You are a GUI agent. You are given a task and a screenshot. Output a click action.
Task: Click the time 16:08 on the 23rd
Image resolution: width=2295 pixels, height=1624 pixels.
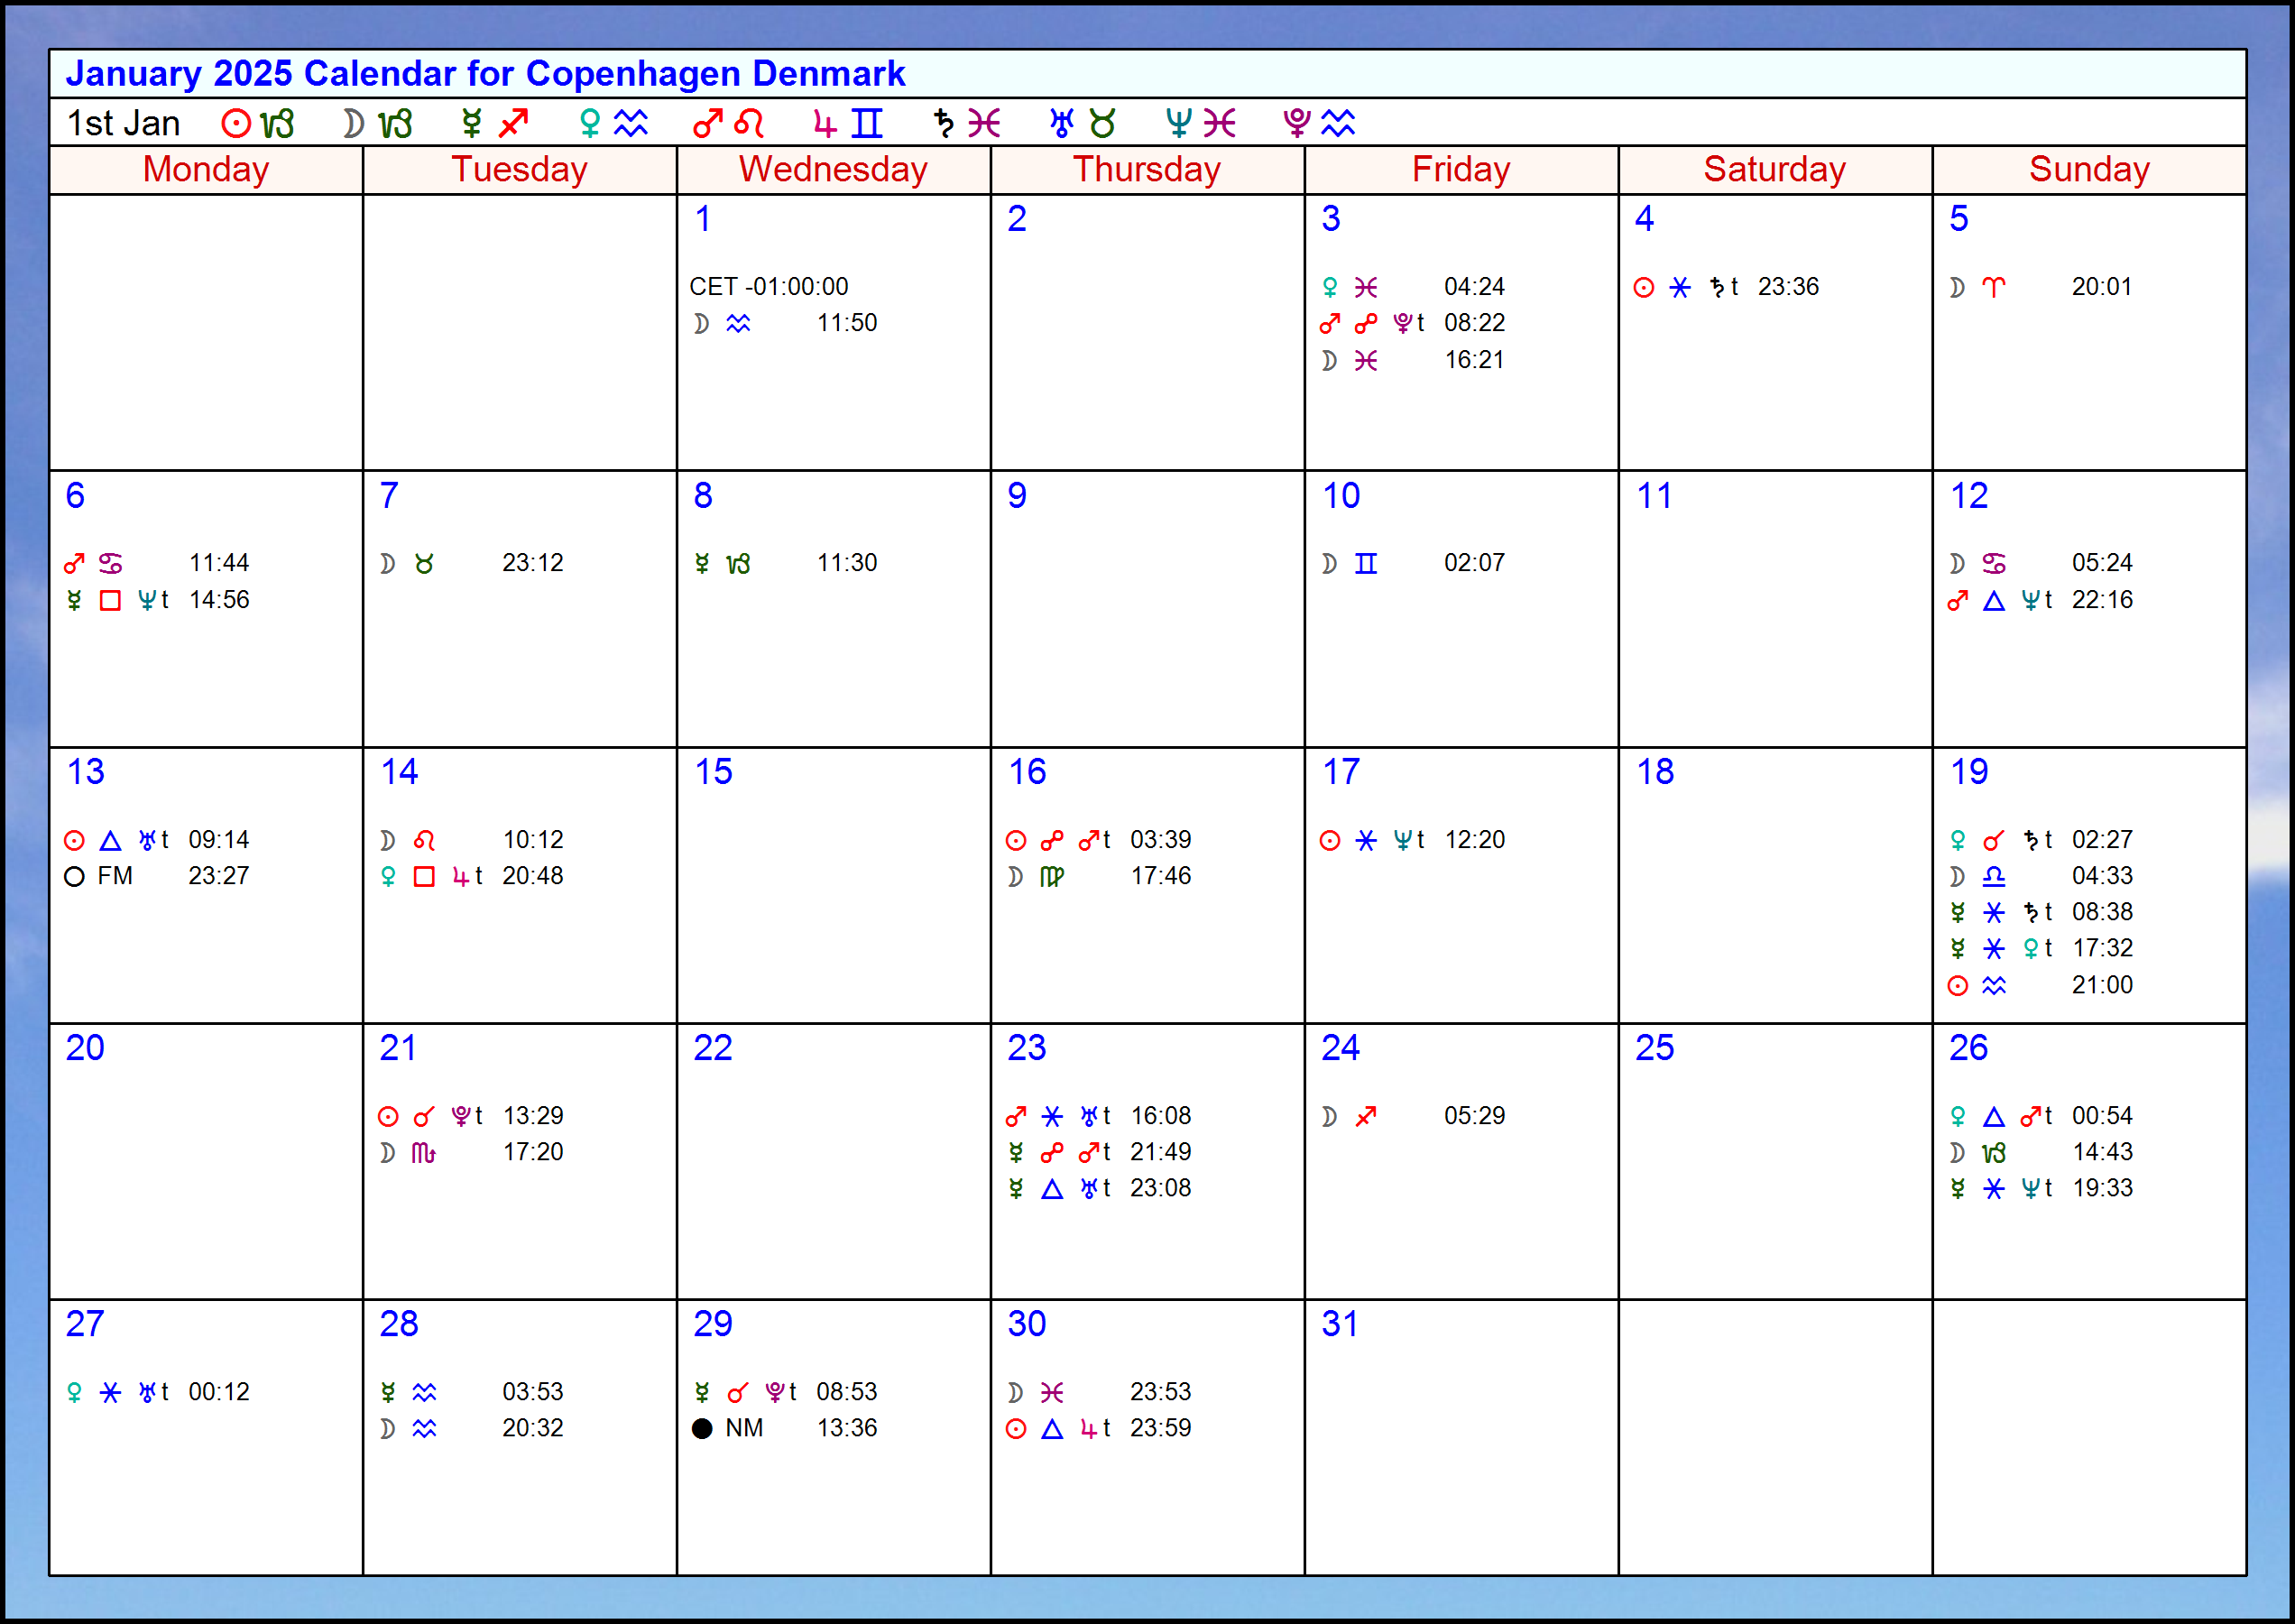(x=1161, y=1116)
